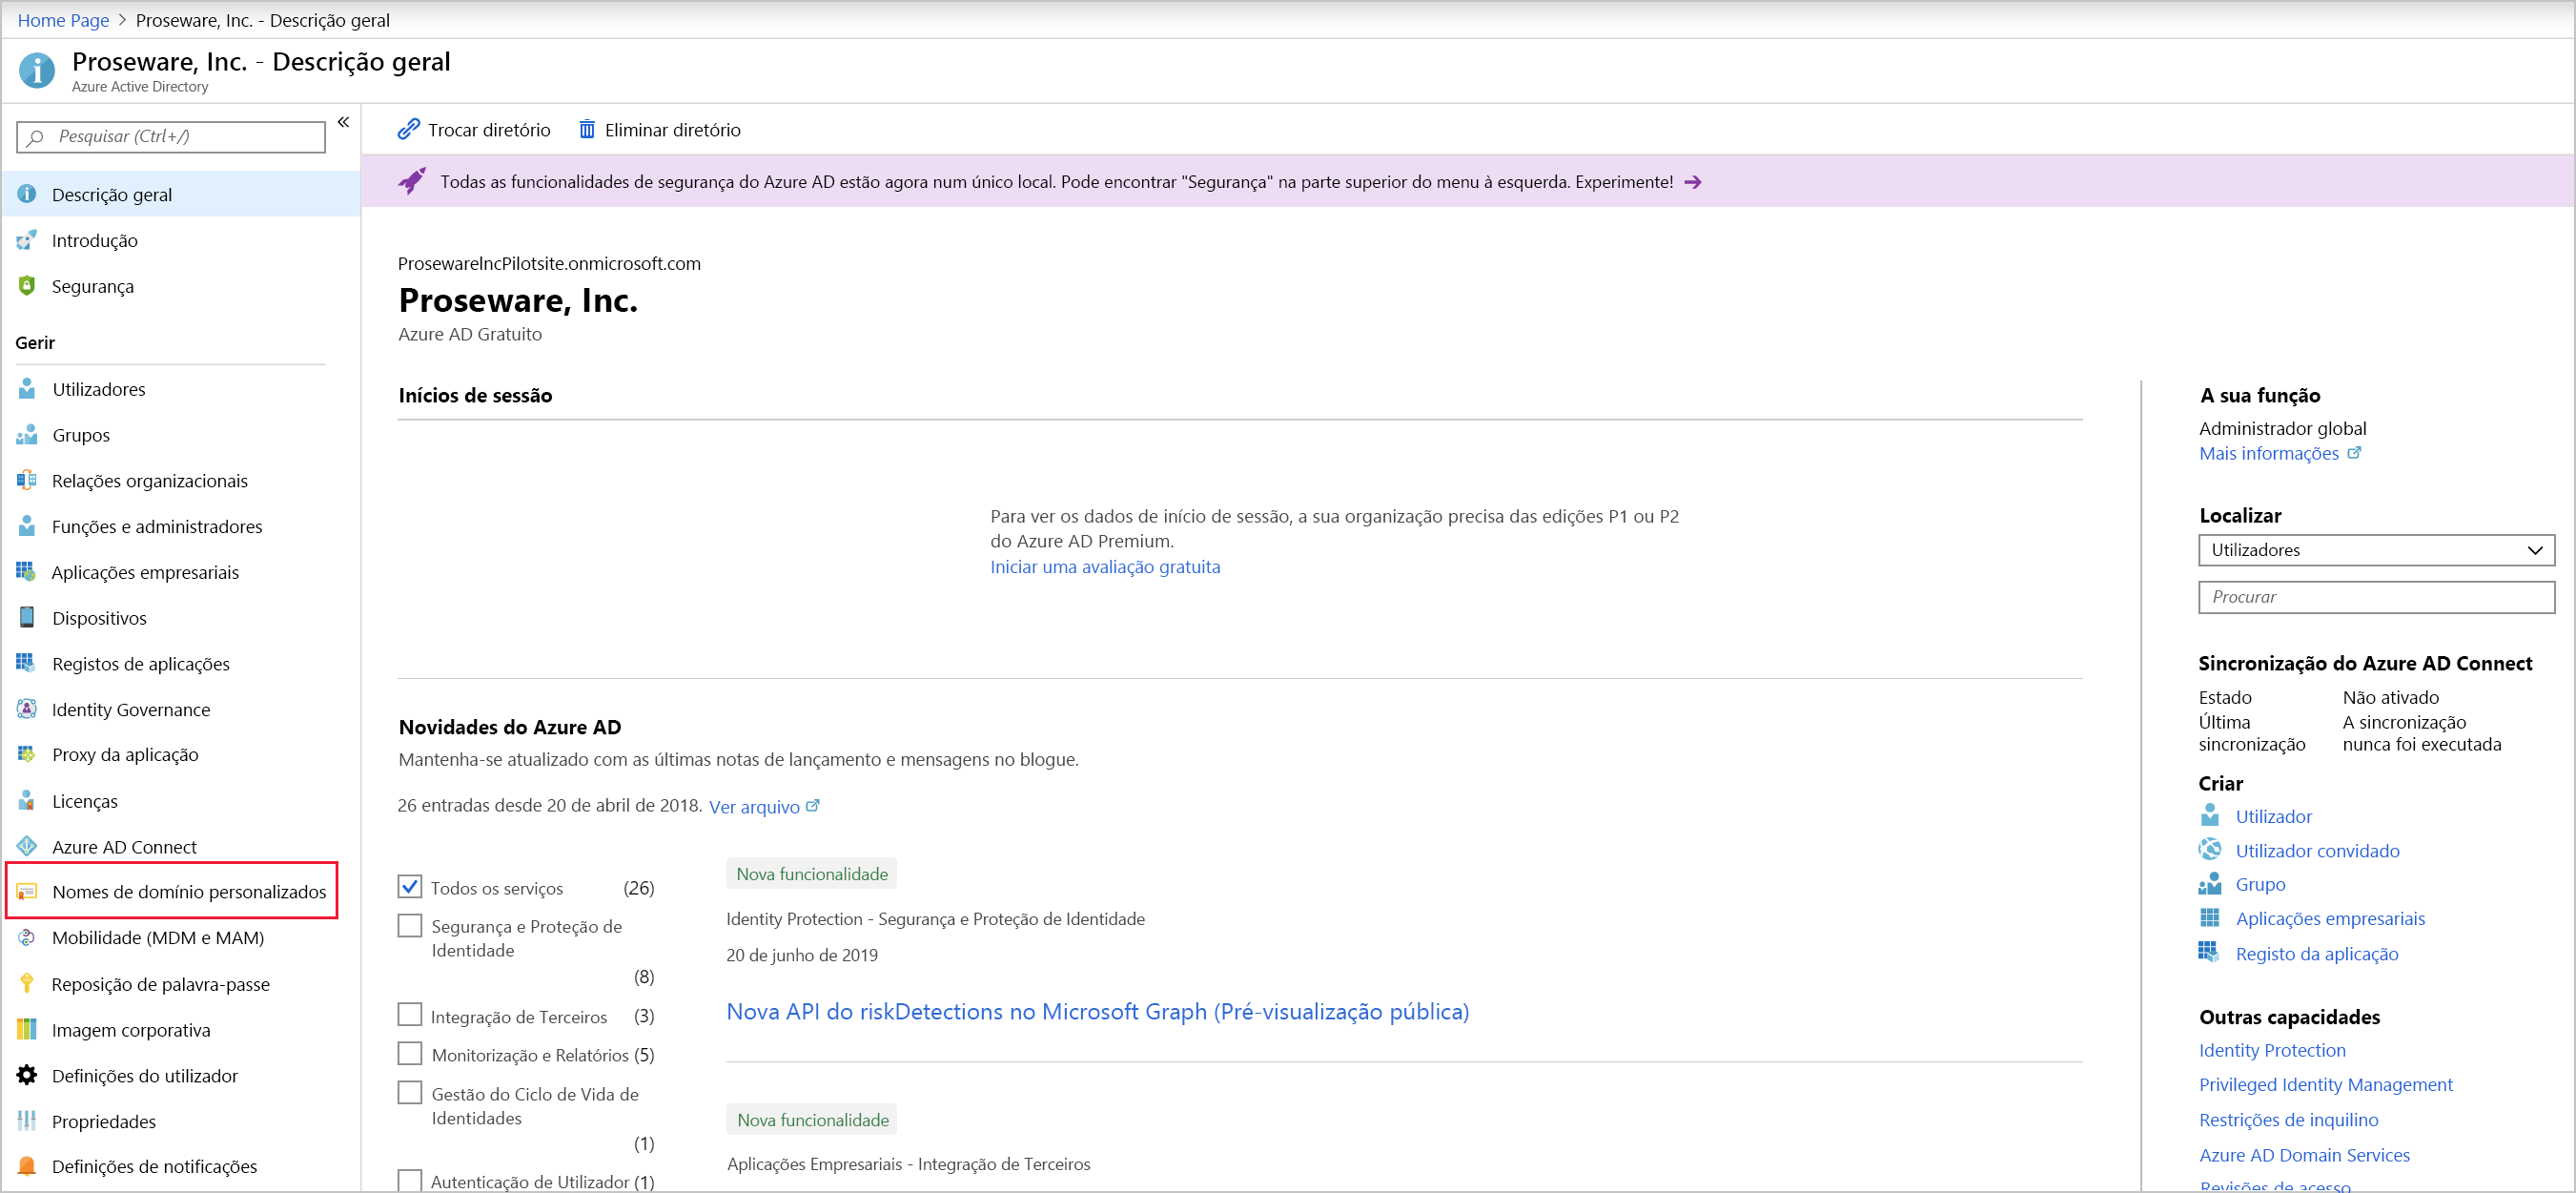Viewport: 2576px width, 1193px height.
Task: Click the Nomes de domínio personalizados icon
Action: (27, 891)
